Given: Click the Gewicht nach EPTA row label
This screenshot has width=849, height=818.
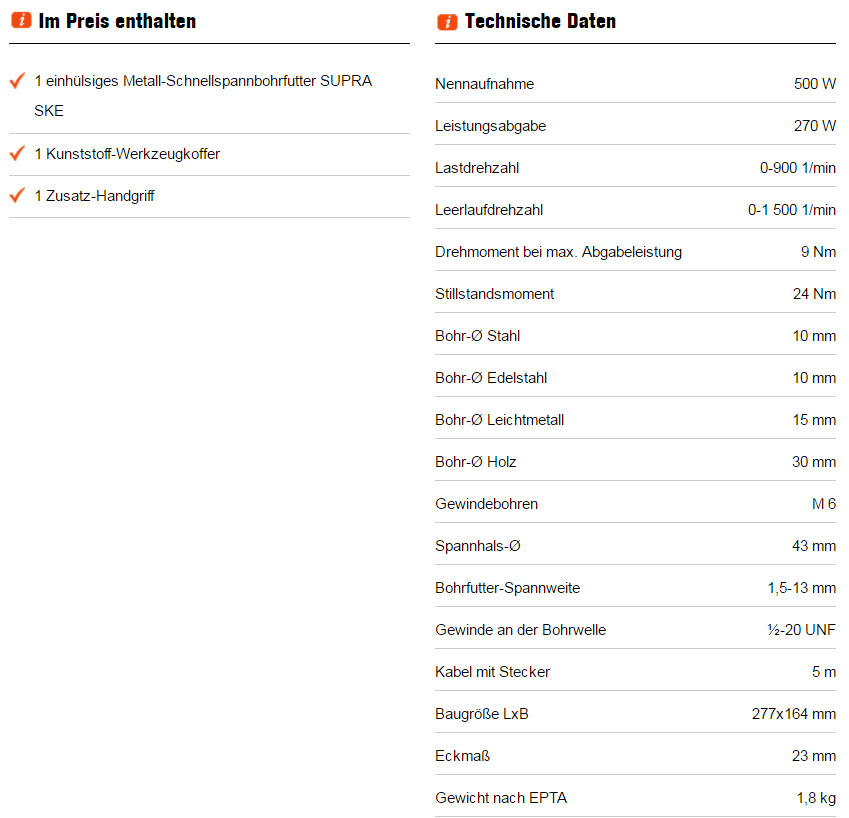Looking at the screenshot, I should tap(501, 798).
